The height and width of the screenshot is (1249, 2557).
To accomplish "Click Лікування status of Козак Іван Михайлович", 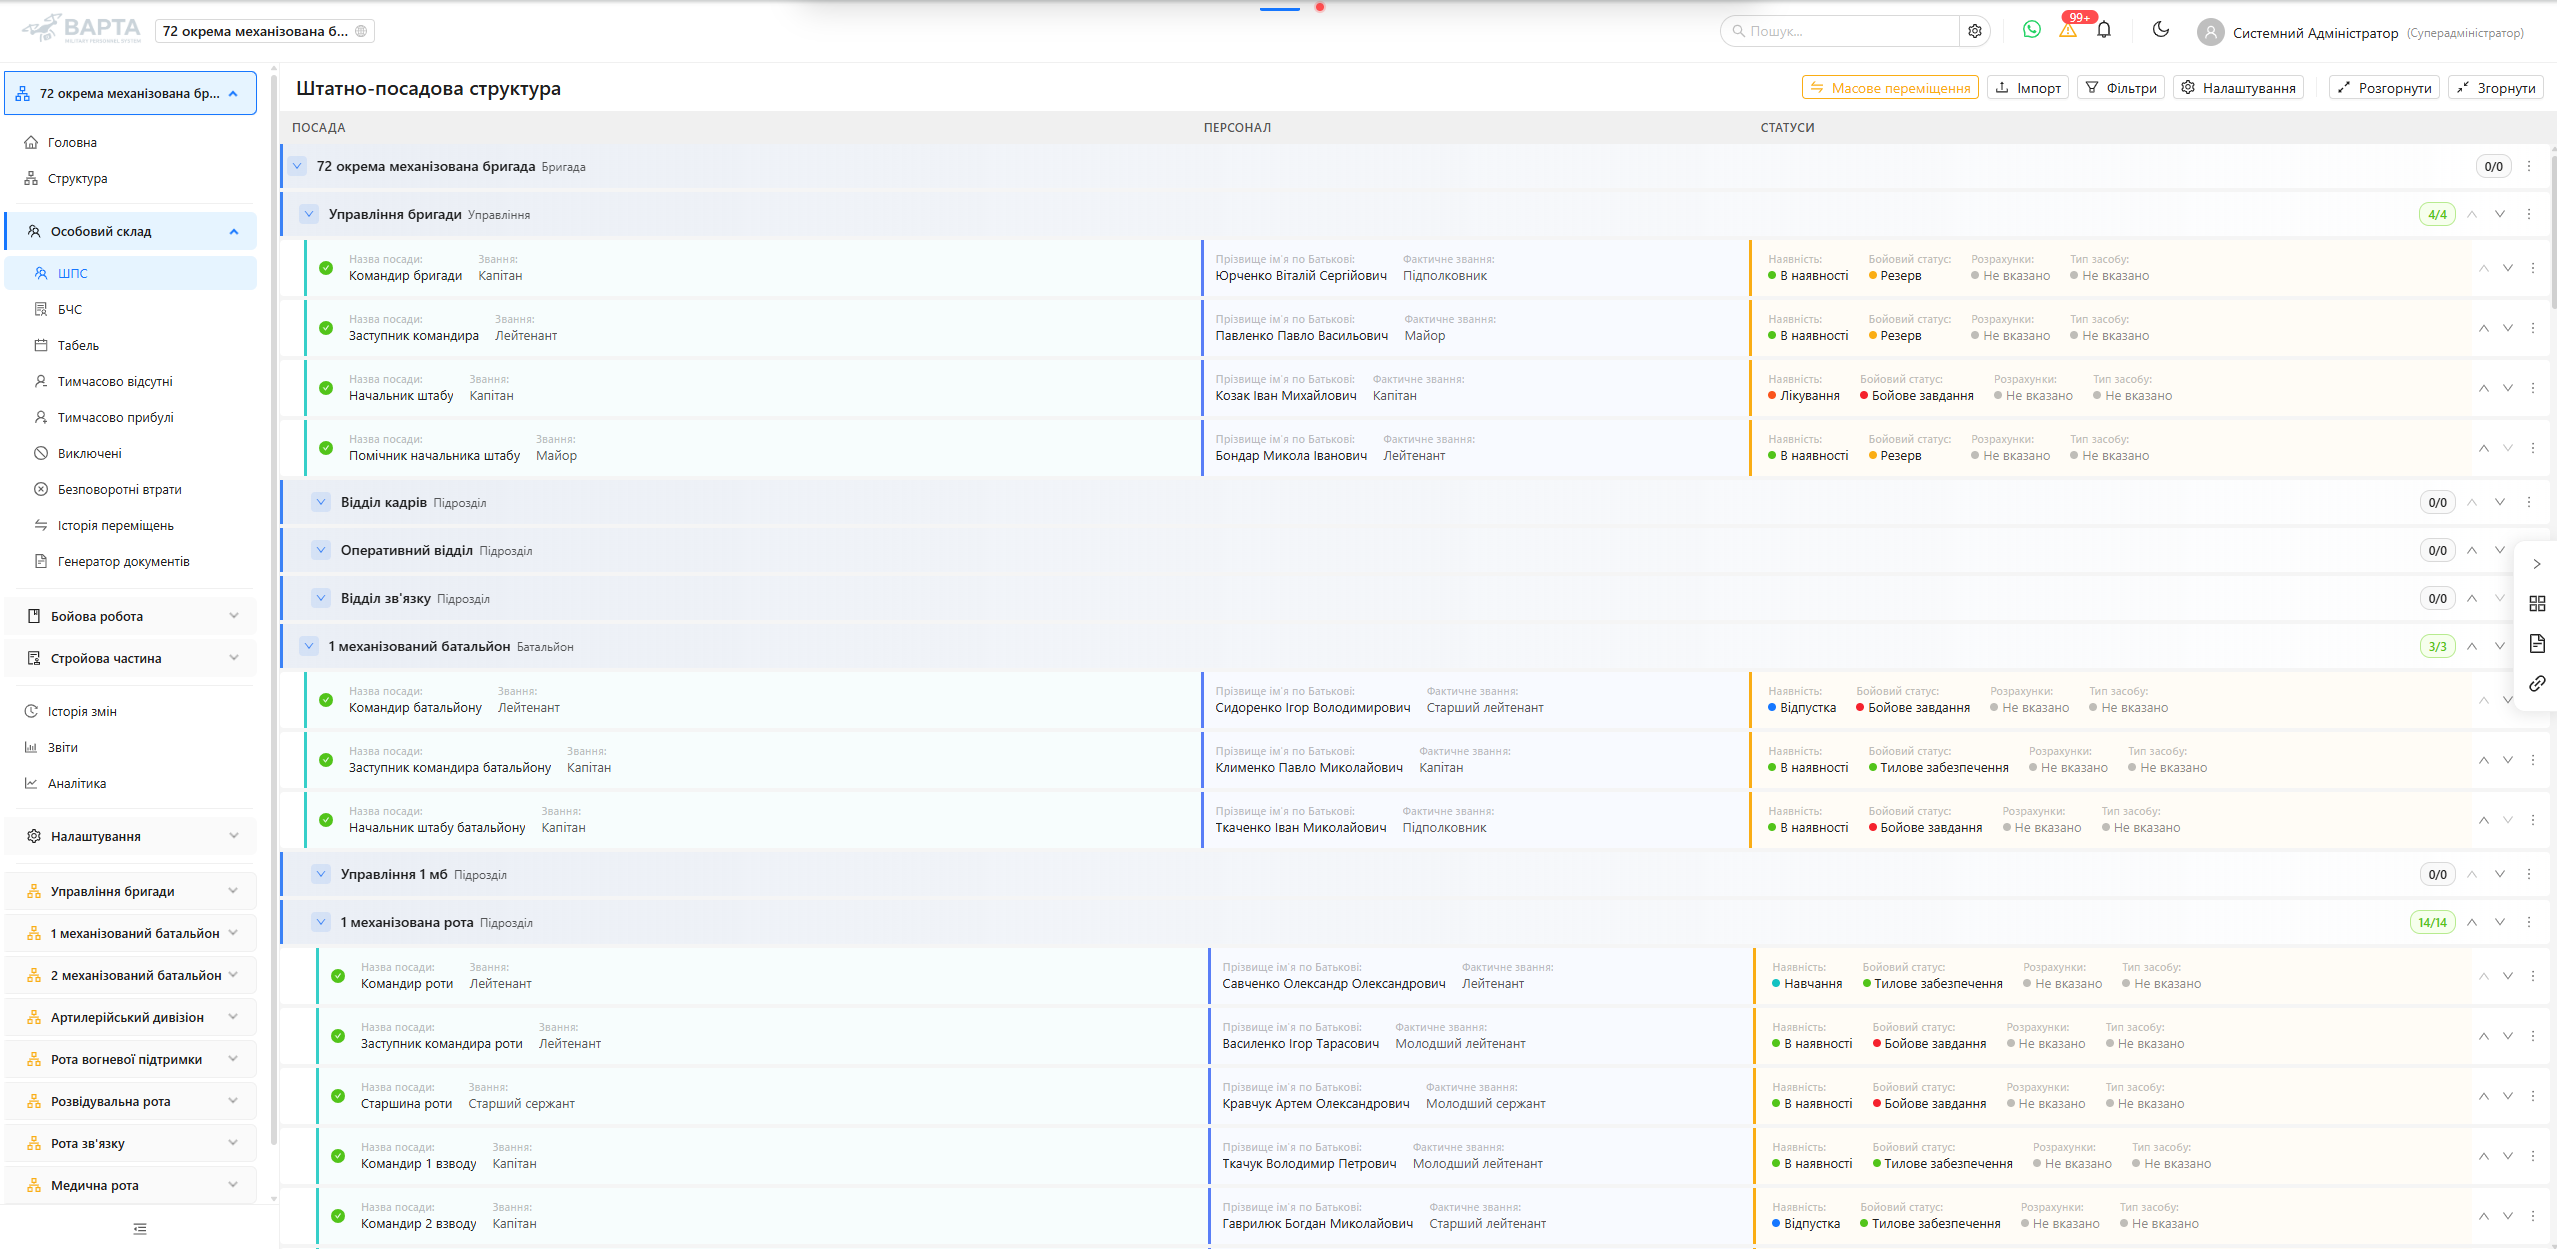I will [x=1804, y=396].
